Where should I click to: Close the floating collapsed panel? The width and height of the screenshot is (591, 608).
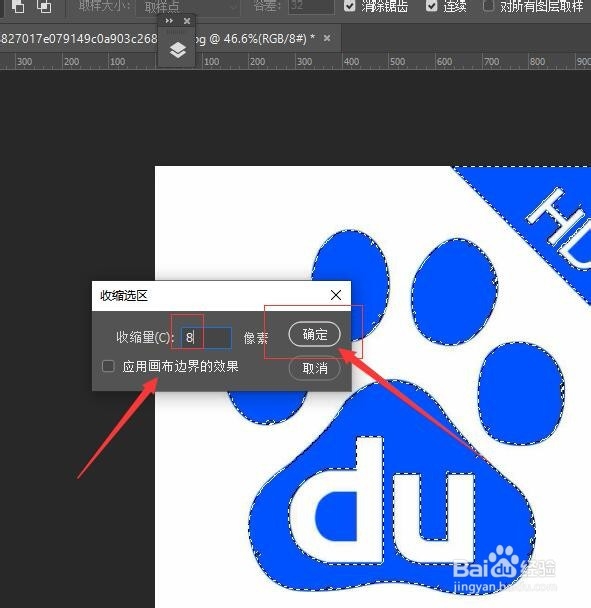pos(187,21)
